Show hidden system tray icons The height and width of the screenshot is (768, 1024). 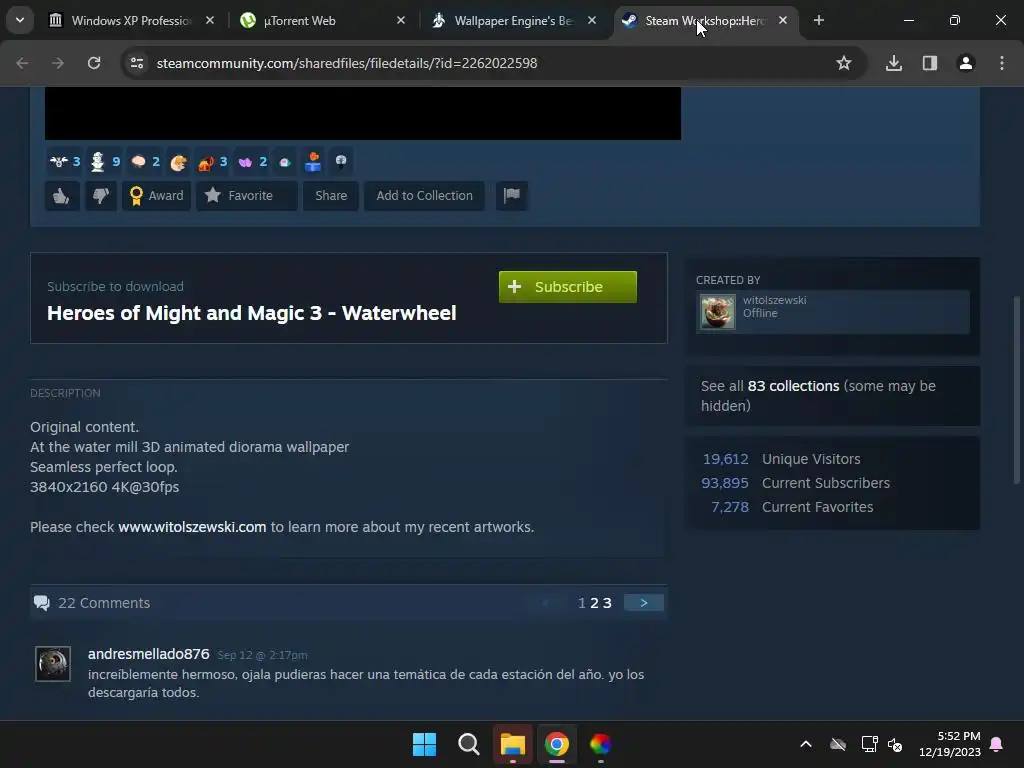(806, 744)
